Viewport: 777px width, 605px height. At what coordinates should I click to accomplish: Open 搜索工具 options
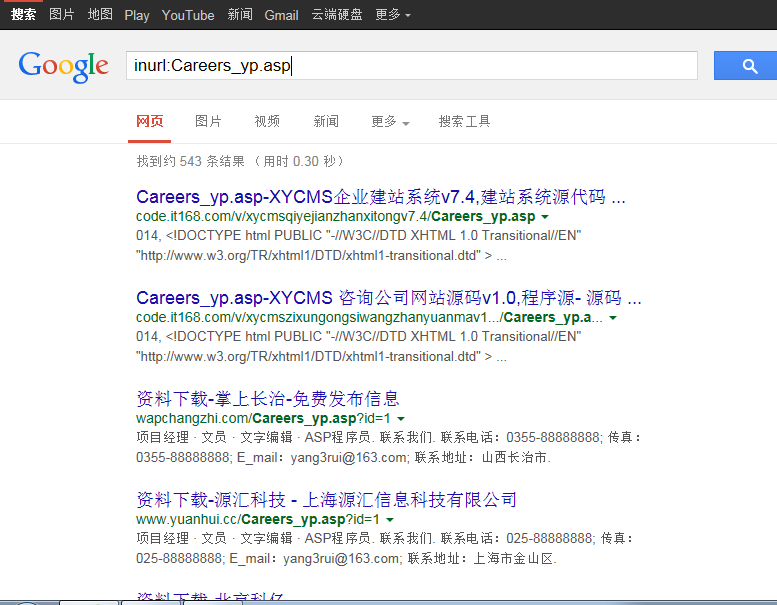pos(464,121)
